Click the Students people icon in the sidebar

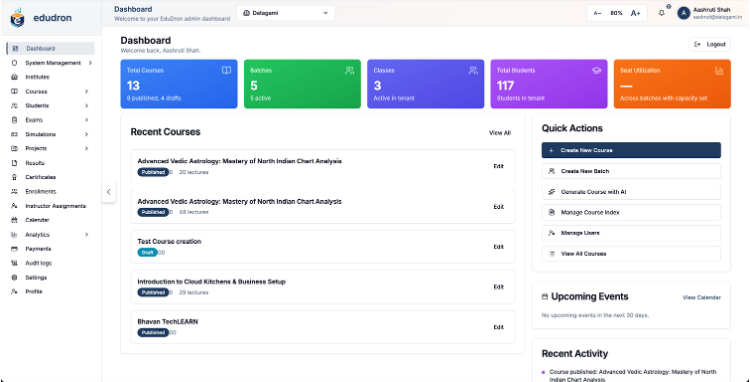tap(14, 106)
